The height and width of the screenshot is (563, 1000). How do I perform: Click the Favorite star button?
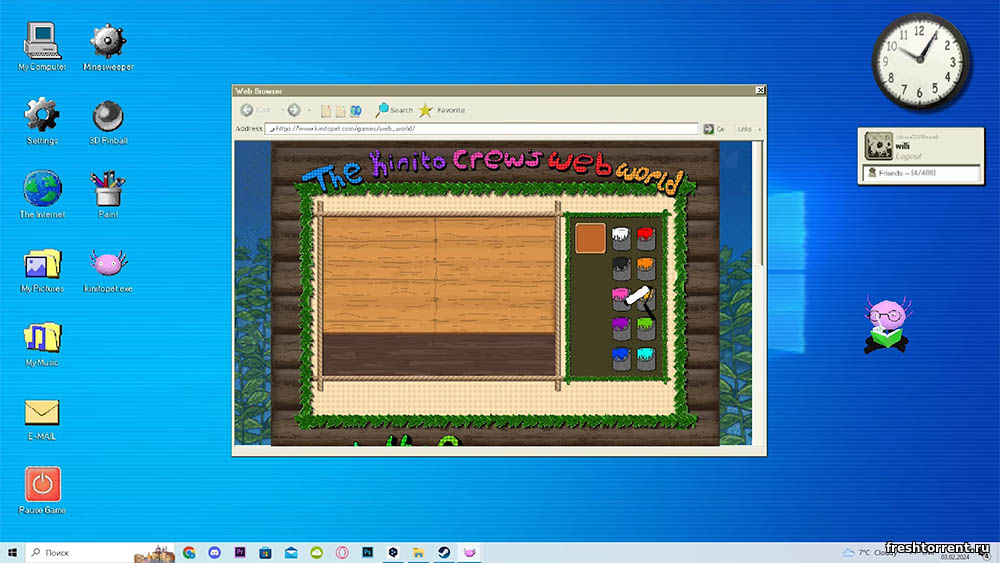[442, 110]
